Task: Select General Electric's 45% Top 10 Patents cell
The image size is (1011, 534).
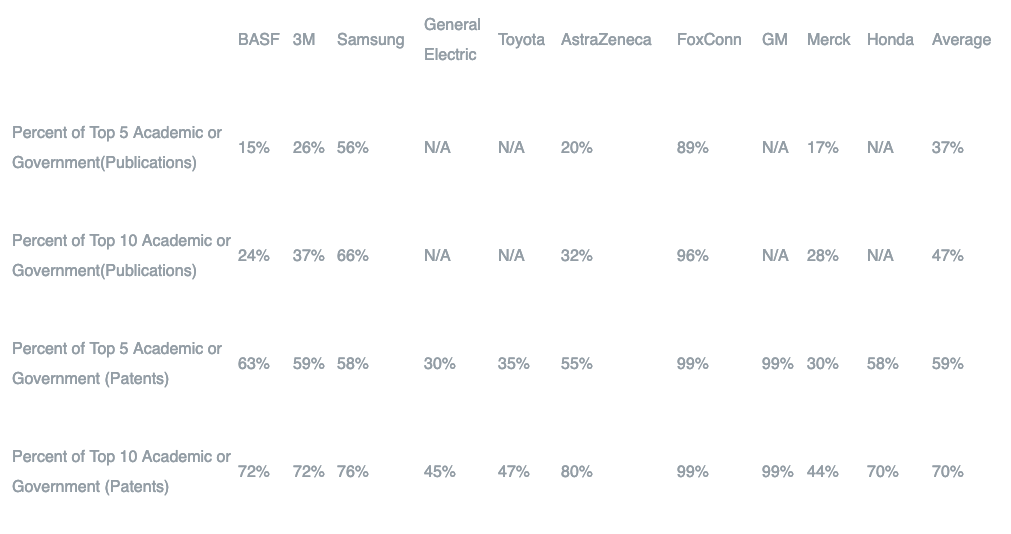Action: tap(440, 471)
